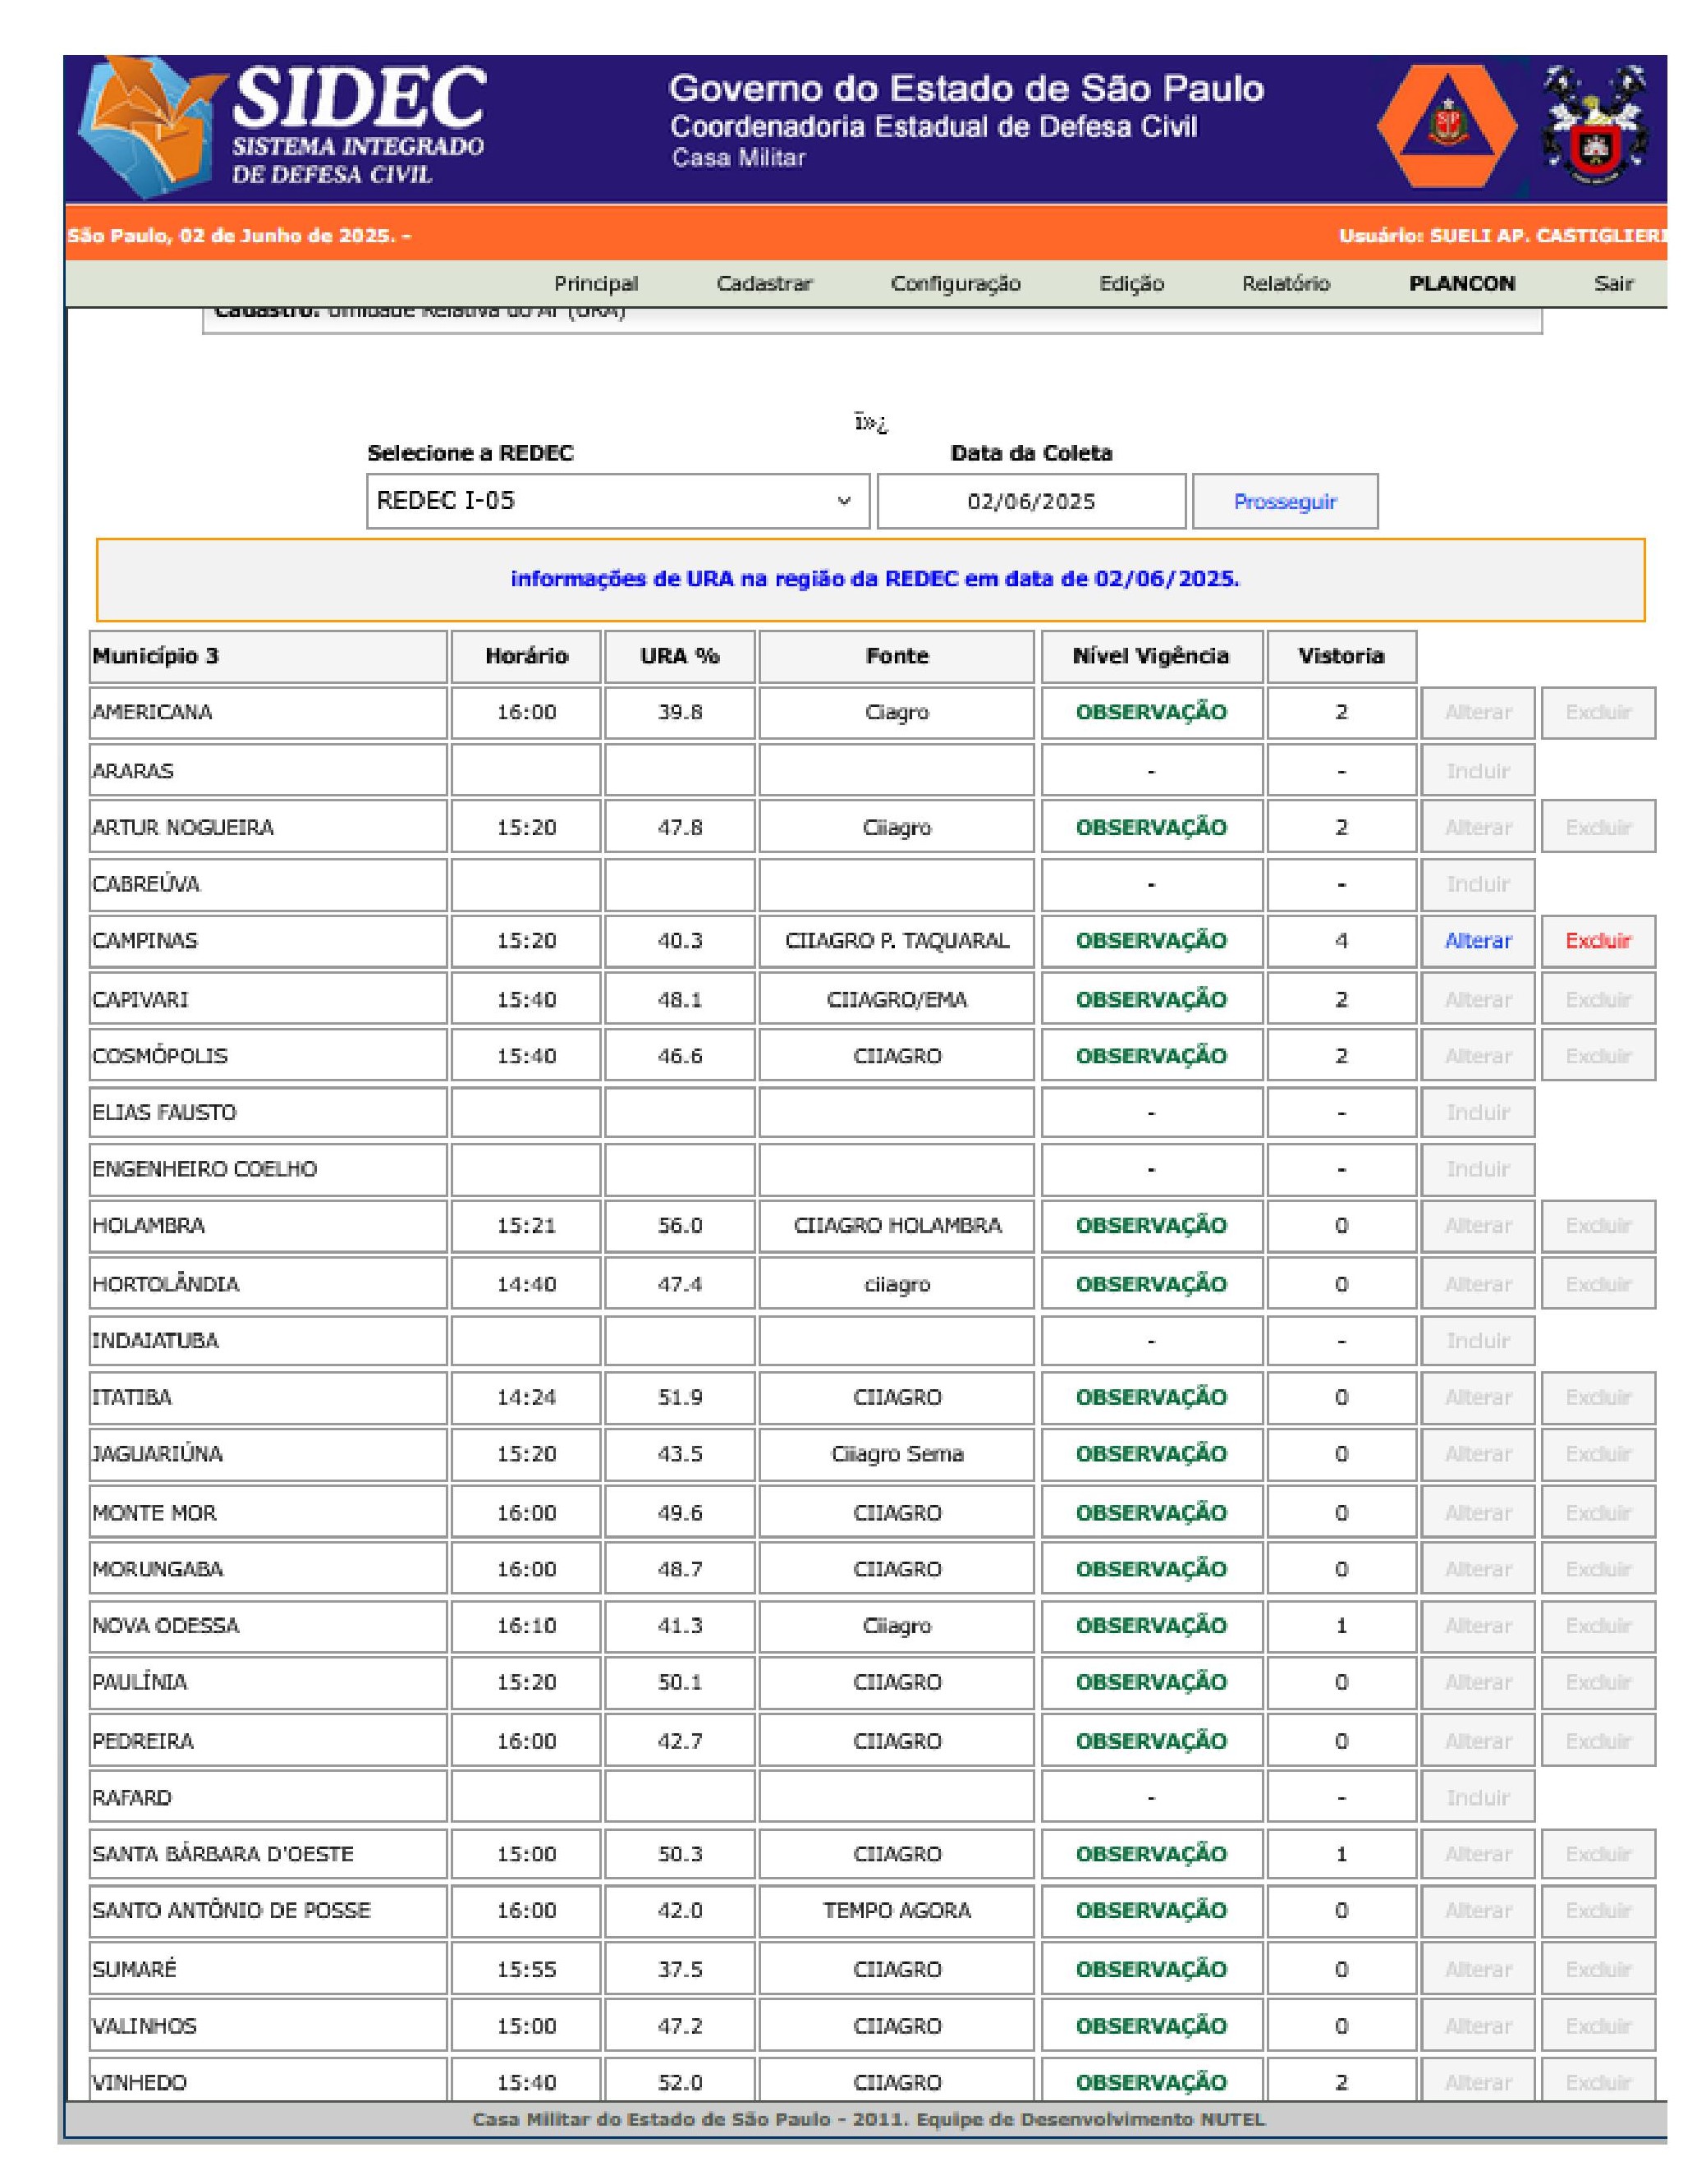Click Incluir for INDAIATUBA row
The height and width of the screenshot is (2184, 1697).
1478,1341
